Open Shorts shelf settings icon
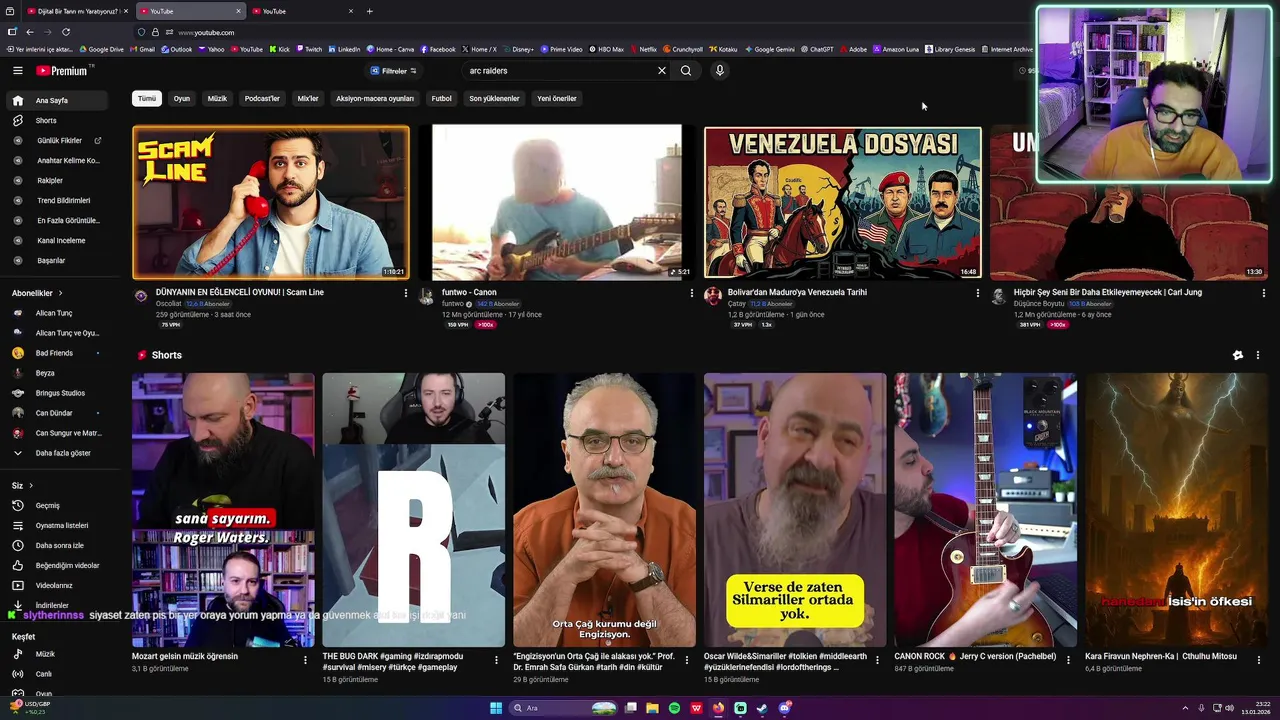 click(x=1238, y=355)
